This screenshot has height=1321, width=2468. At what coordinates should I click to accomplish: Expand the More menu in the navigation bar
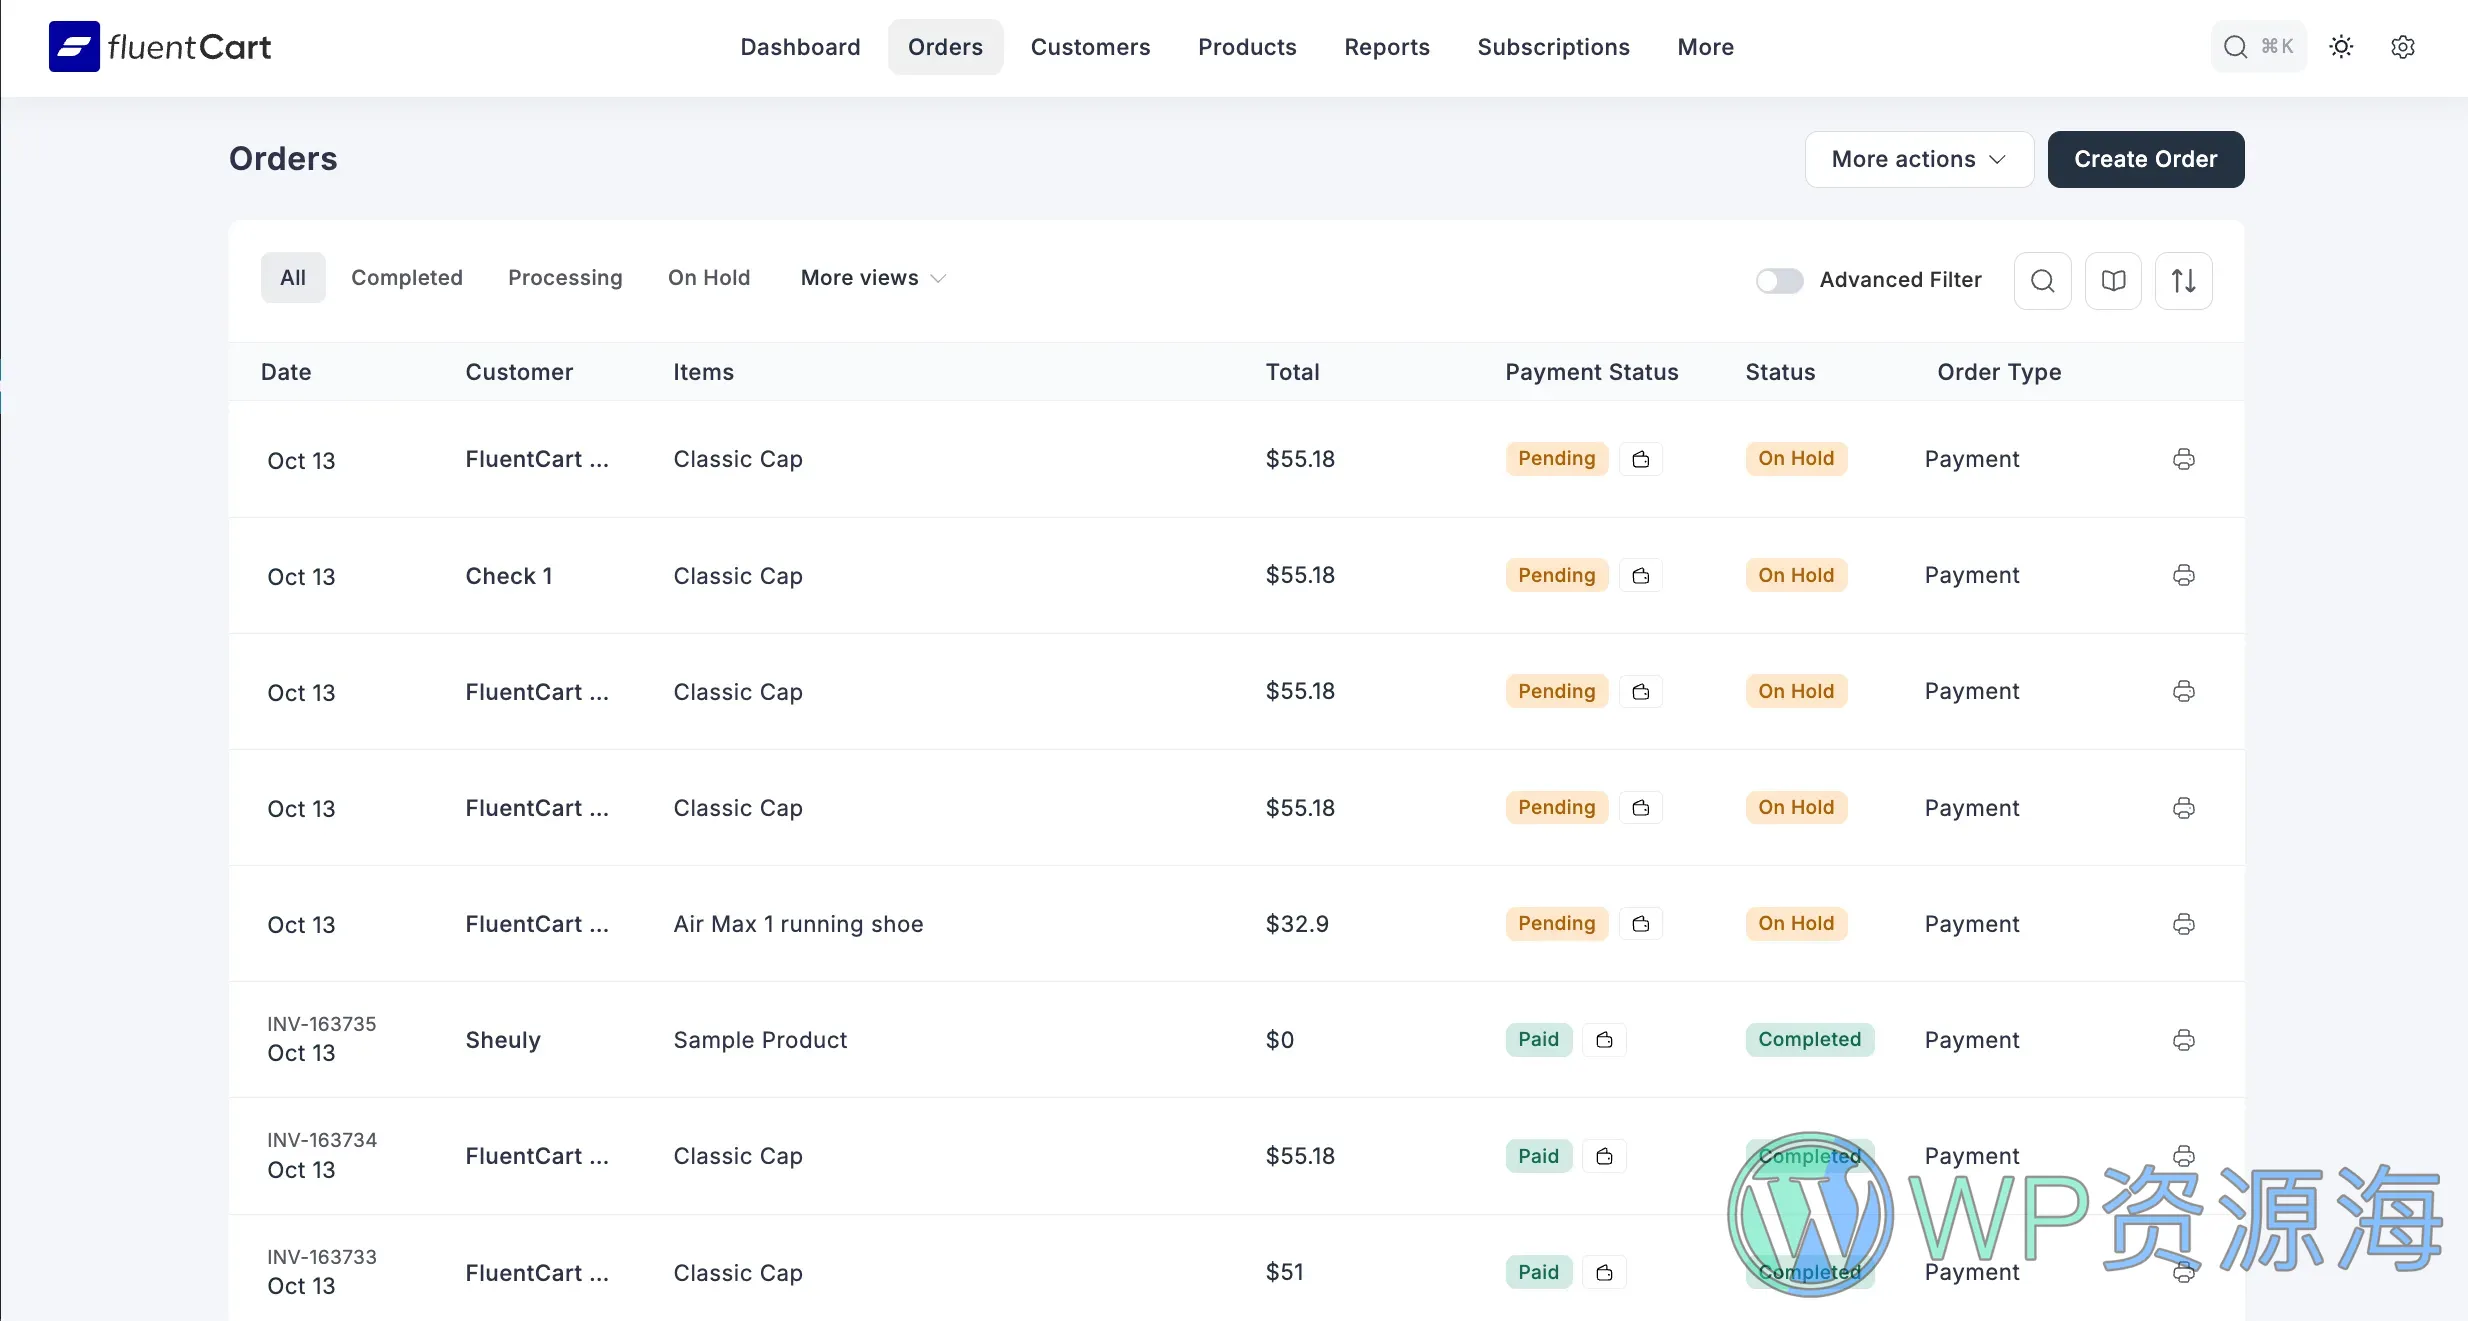pos(1705,46)
